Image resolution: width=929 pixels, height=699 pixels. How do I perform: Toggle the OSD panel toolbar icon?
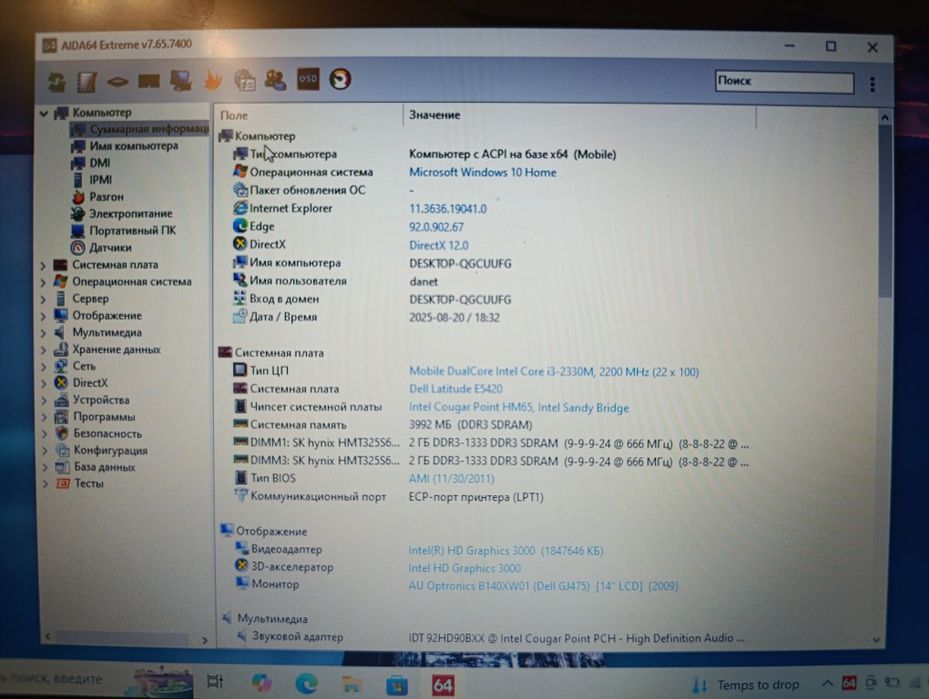pyautogui.click(x=307, y=79)
